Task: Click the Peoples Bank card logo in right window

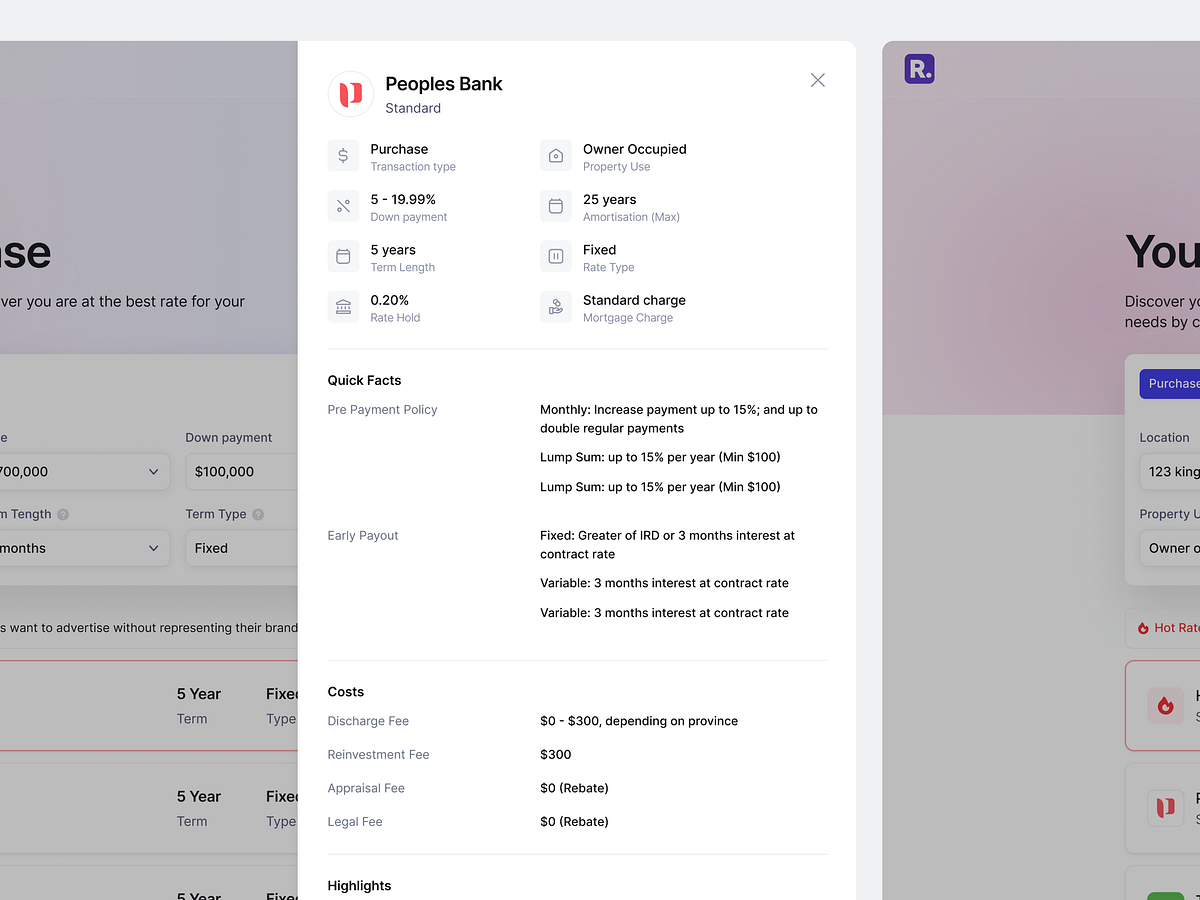Action: 1165,808
